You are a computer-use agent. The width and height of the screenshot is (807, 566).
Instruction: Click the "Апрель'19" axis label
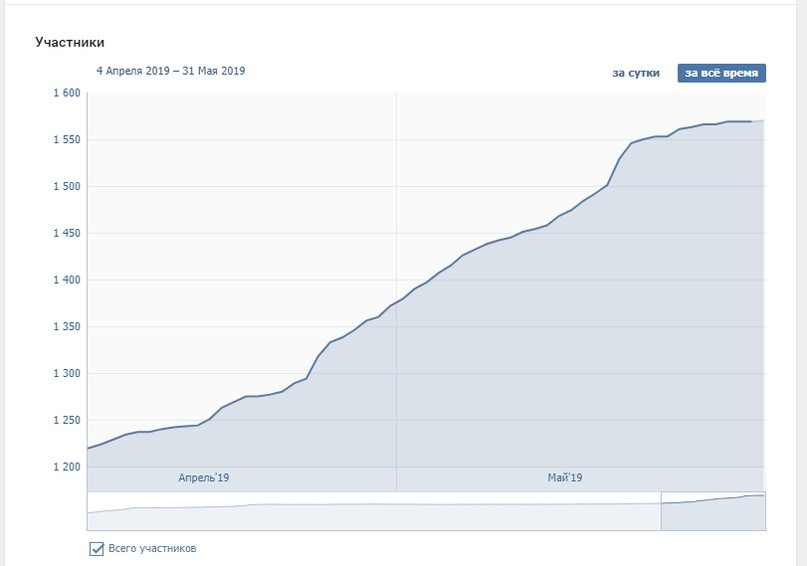coord(204,478)
